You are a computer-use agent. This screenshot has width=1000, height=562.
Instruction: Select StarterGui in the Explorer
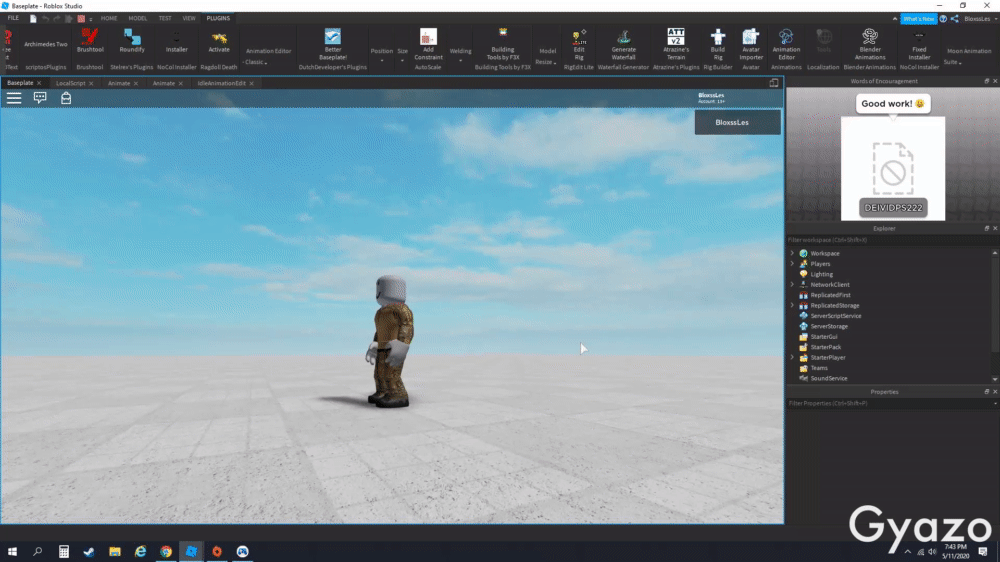(823, 337)
